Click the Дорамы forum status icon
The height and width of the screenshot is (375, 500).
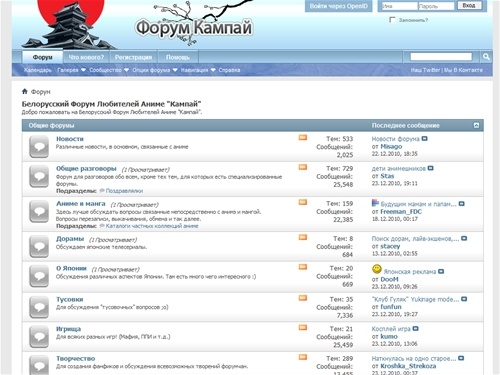tap(39, 247)
